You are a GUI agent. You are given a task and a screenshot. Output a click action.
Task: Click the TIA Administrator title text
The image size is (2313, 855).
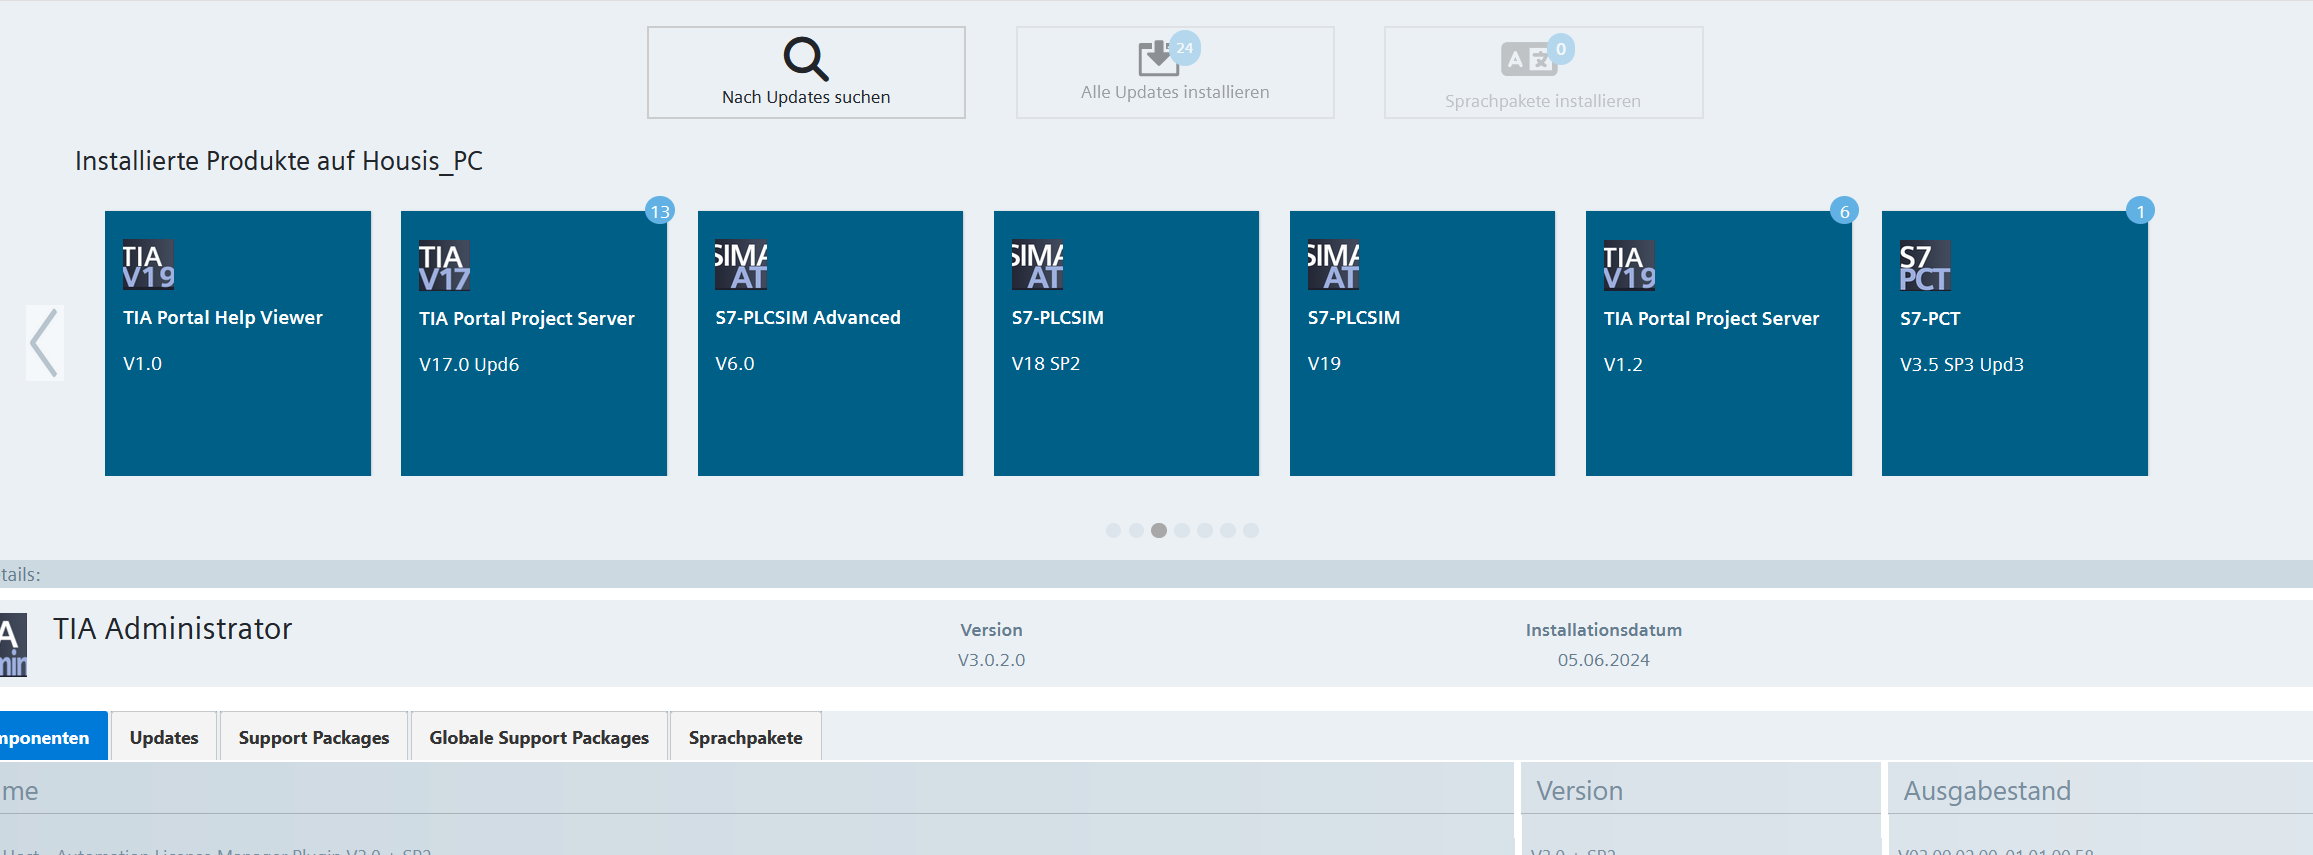click(x=173, y=629)
